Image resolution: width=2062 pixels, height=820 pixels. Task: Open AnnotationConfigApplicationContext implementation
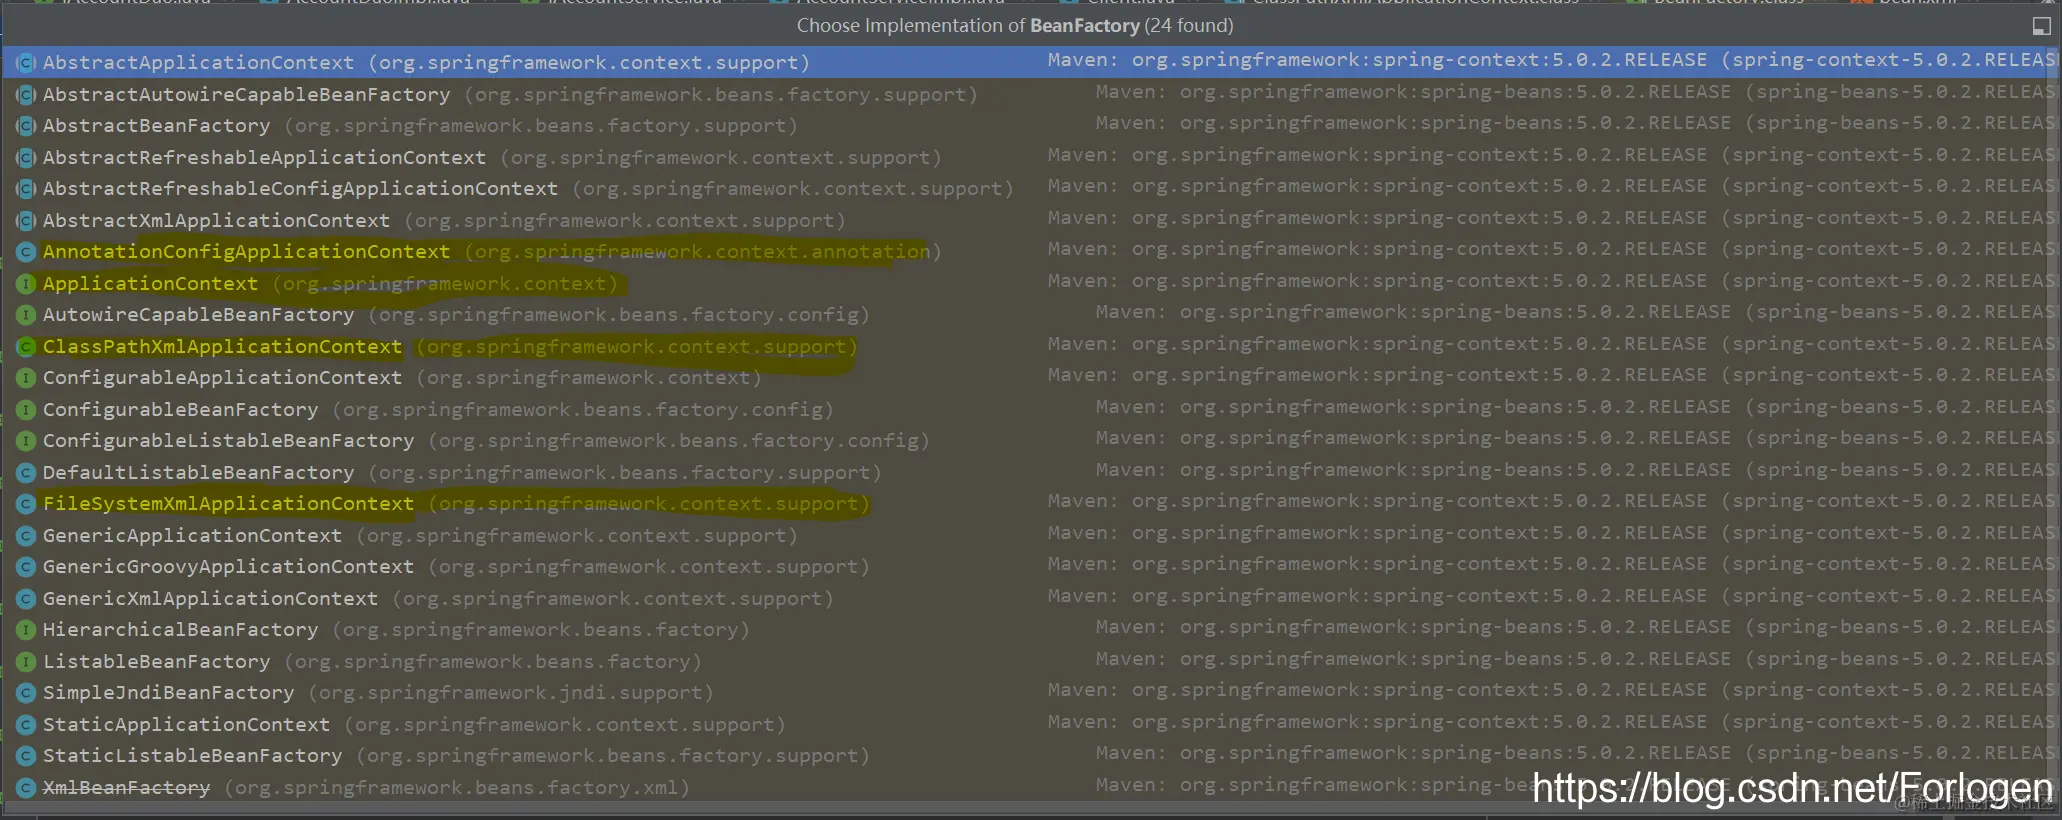click(x=246, y=252)
